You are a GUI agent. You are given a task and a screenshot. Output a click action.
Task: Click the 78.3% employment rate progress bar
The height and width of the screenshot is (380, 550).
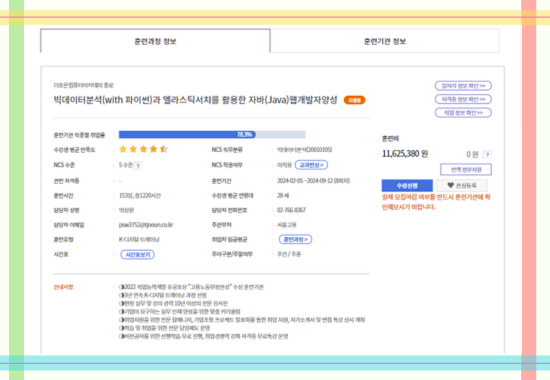click(x=212, y=134)
